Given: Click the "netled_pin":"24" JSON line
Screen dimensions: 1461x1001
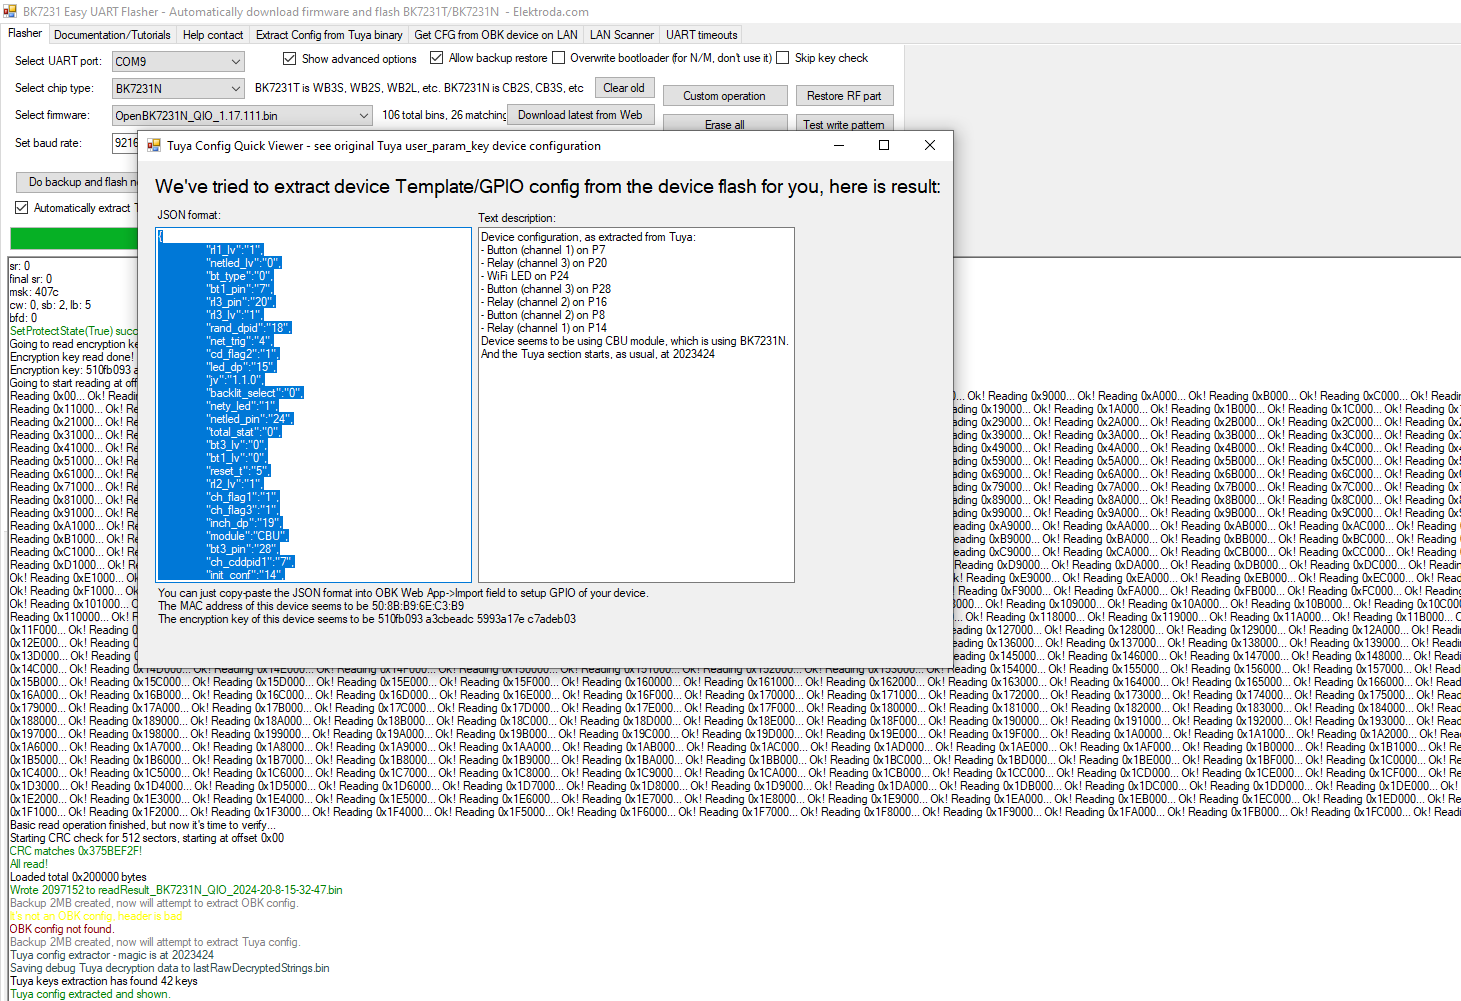Looking at the screenshot, I should [249, 419].
